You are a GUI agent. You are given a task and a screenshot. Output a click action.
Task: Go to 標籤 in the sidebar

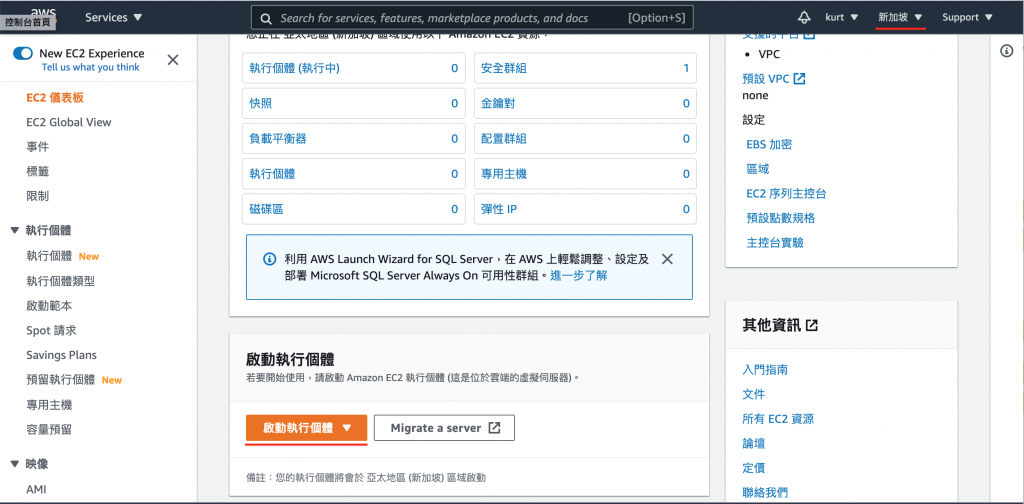(x=37, y=172)
